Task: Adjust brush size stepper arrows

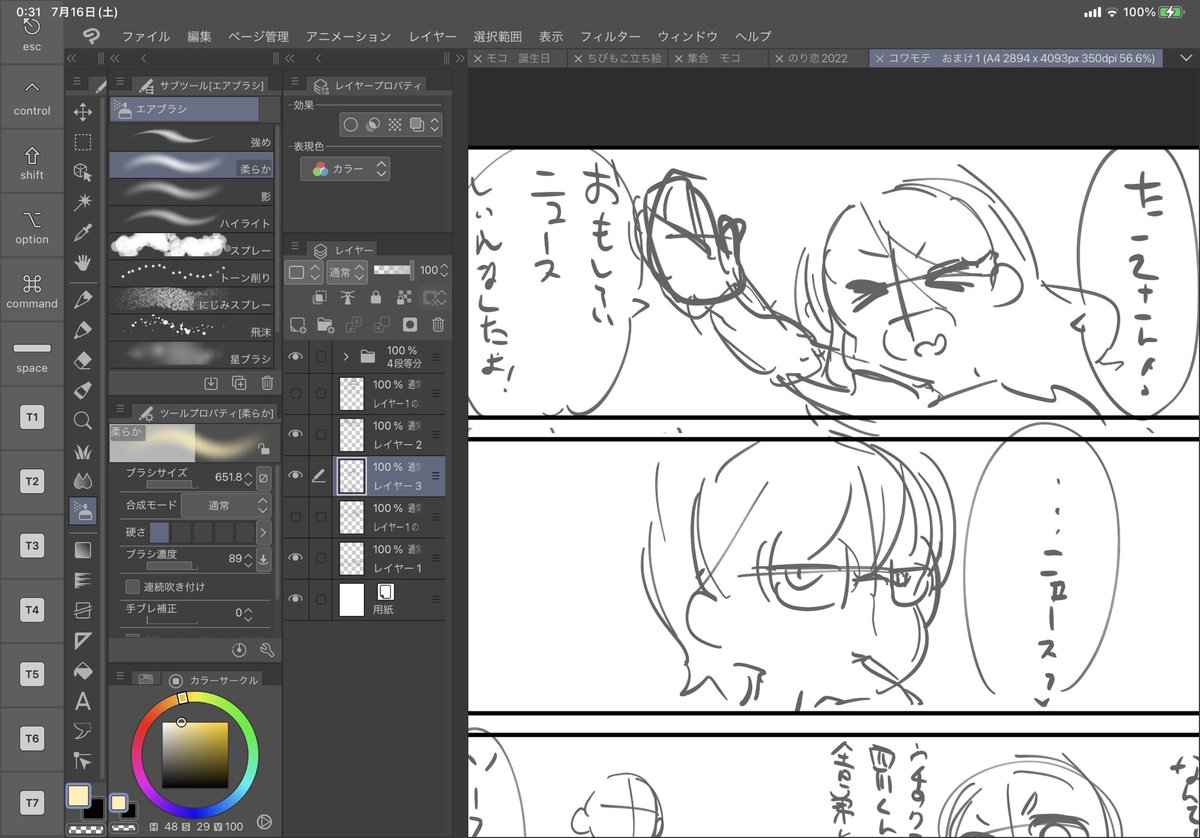Action: (x=249, y=478)
